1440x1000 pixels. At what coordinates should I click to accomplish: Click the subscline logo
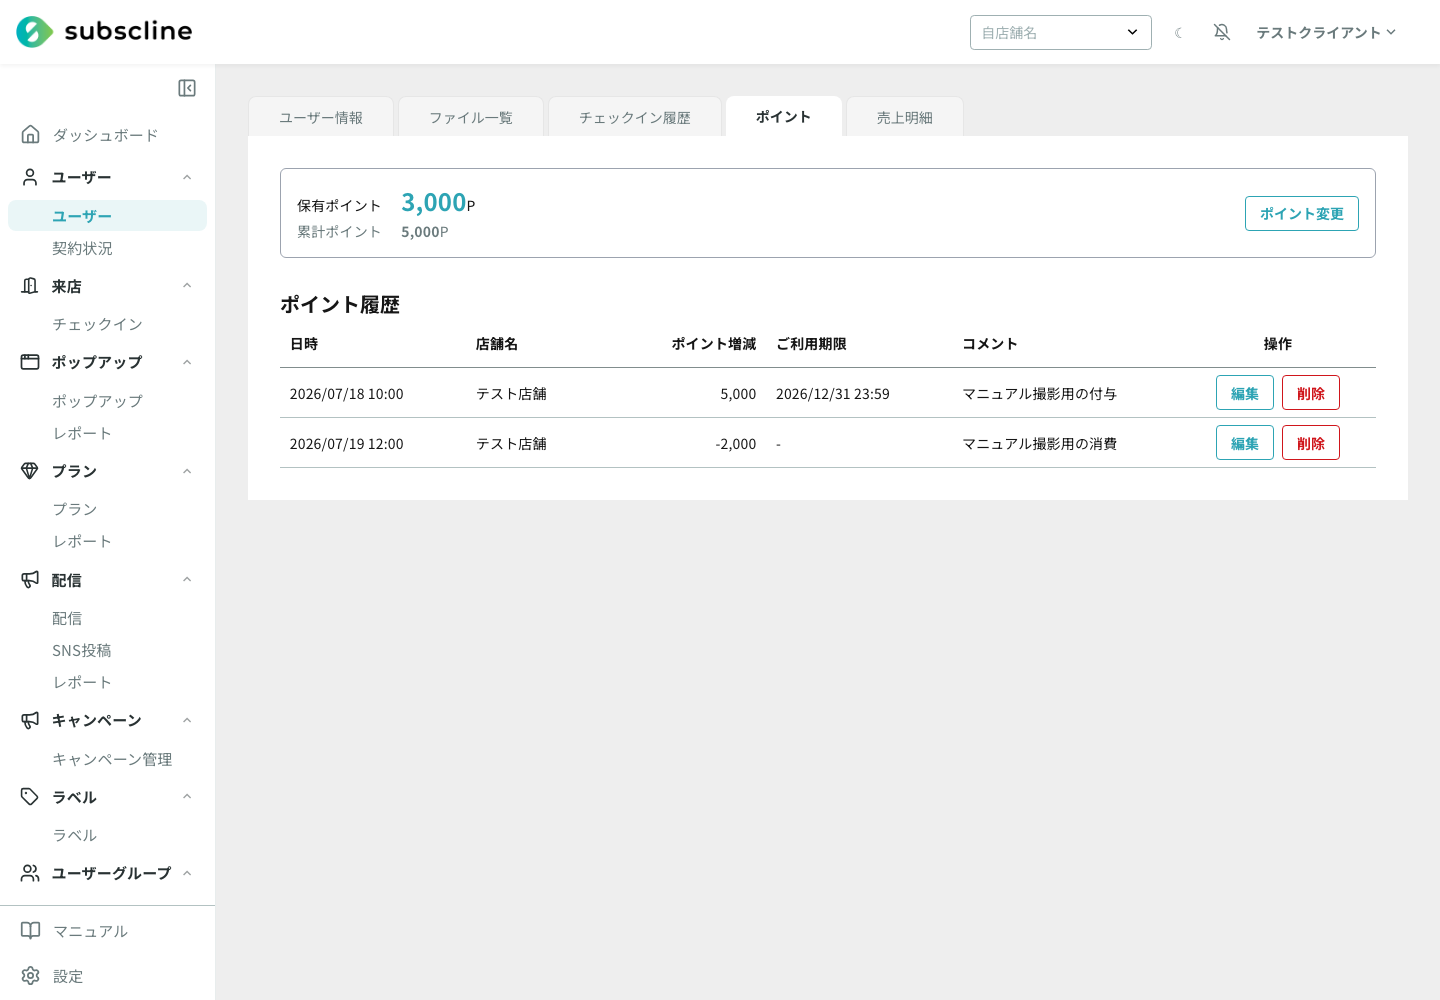coord(104,32)
